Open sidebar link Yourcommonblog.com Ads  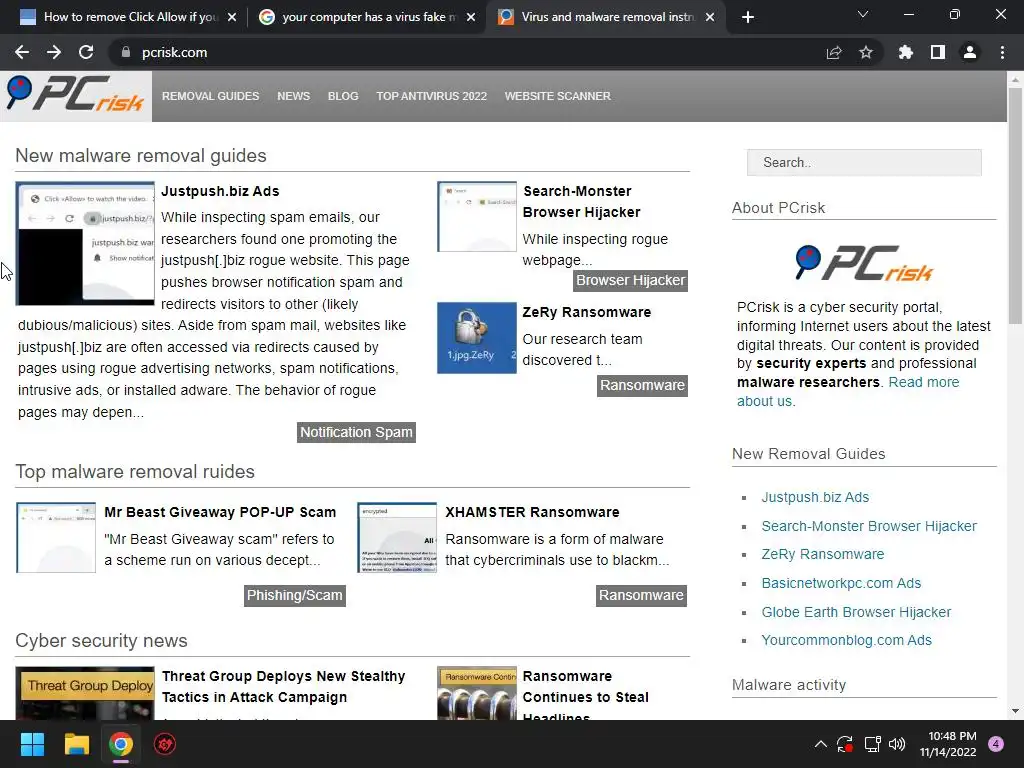[846, 640]
